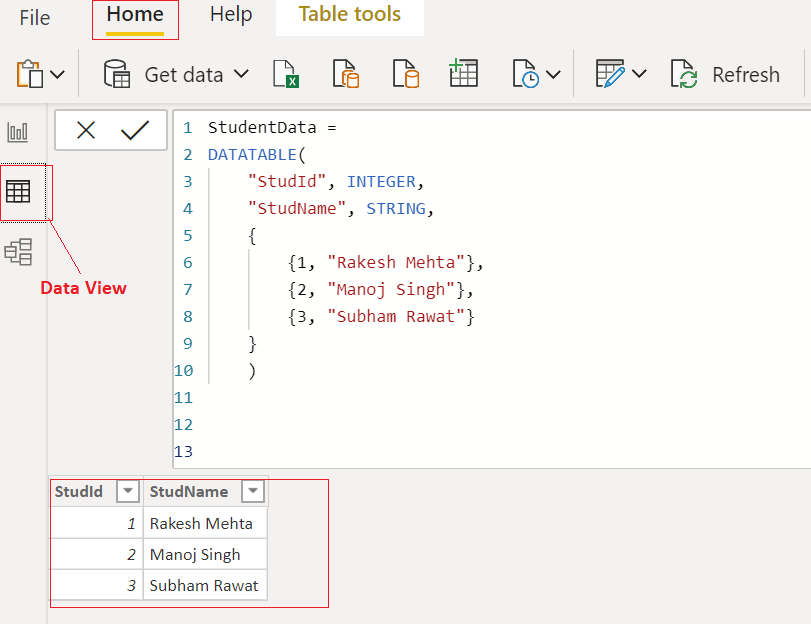Click the StudId cell with value 2
The width and height of the screenshot is (811, 624).
coord(97,554)
